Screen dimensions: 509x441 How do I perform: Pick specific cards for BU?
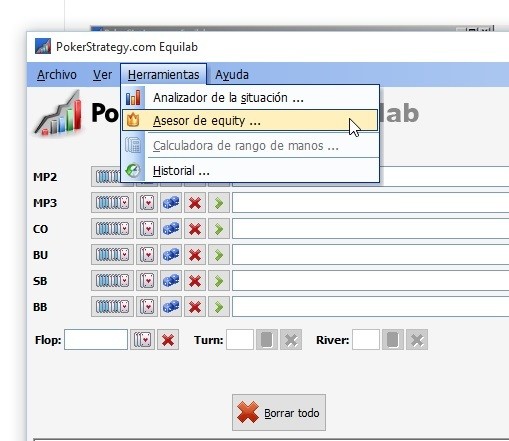(x=147, y=254)
